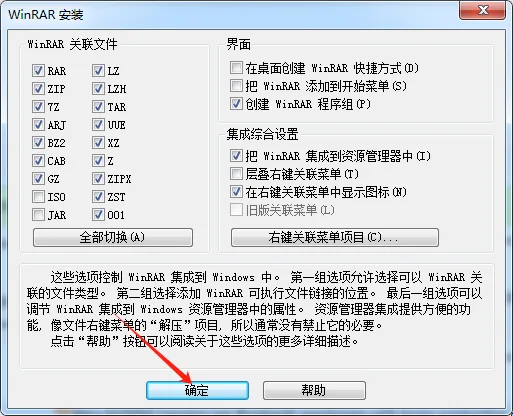Open the 帮助 help button

pyautogui.click(x=314, y=390)
